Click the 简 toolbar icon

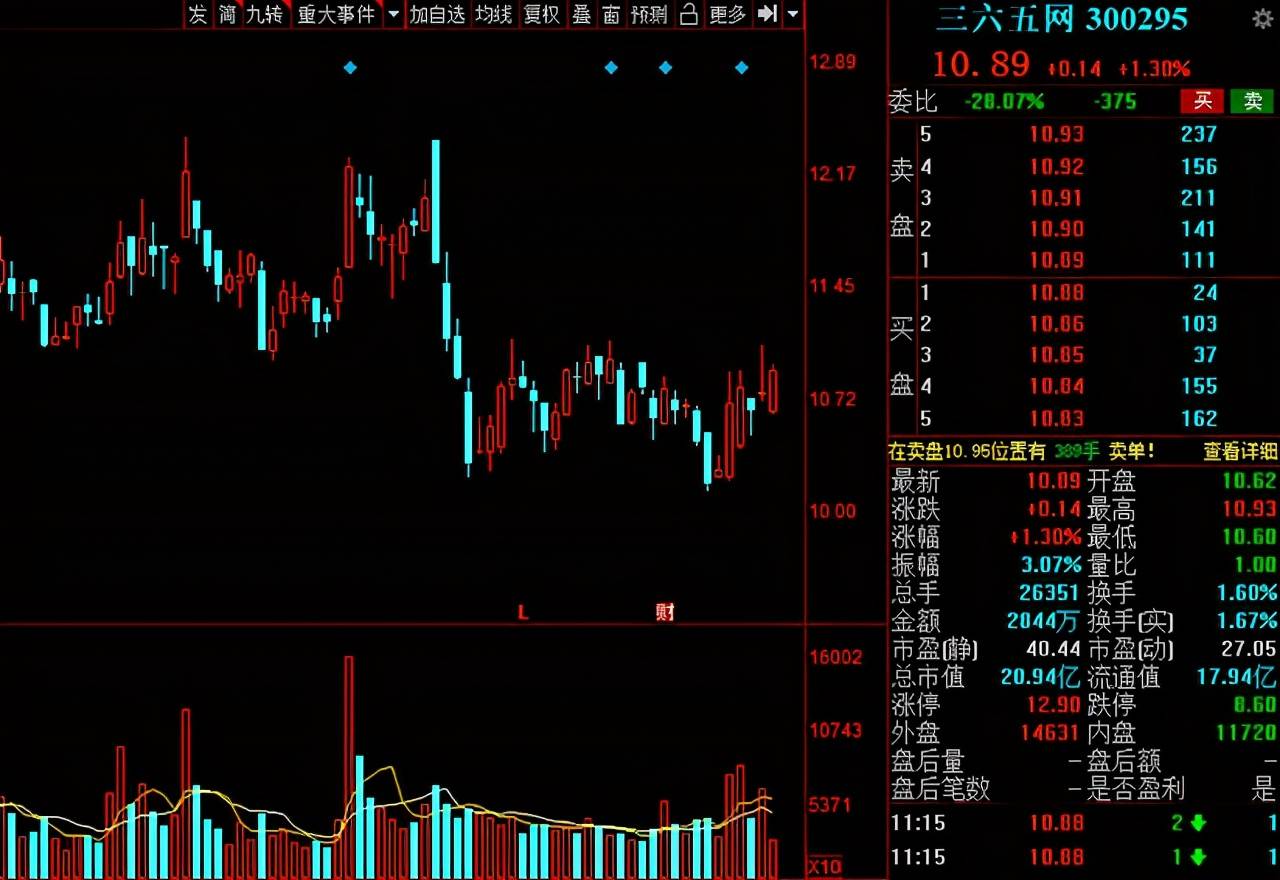point(228,14)
